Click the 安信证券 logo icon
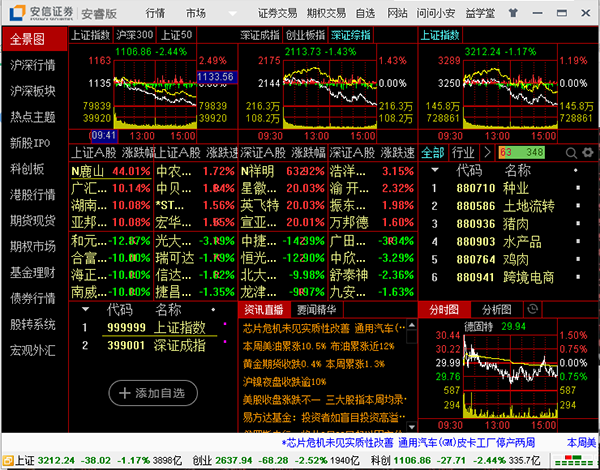Screen dimensions: 600x470 (x=17, y=13)
